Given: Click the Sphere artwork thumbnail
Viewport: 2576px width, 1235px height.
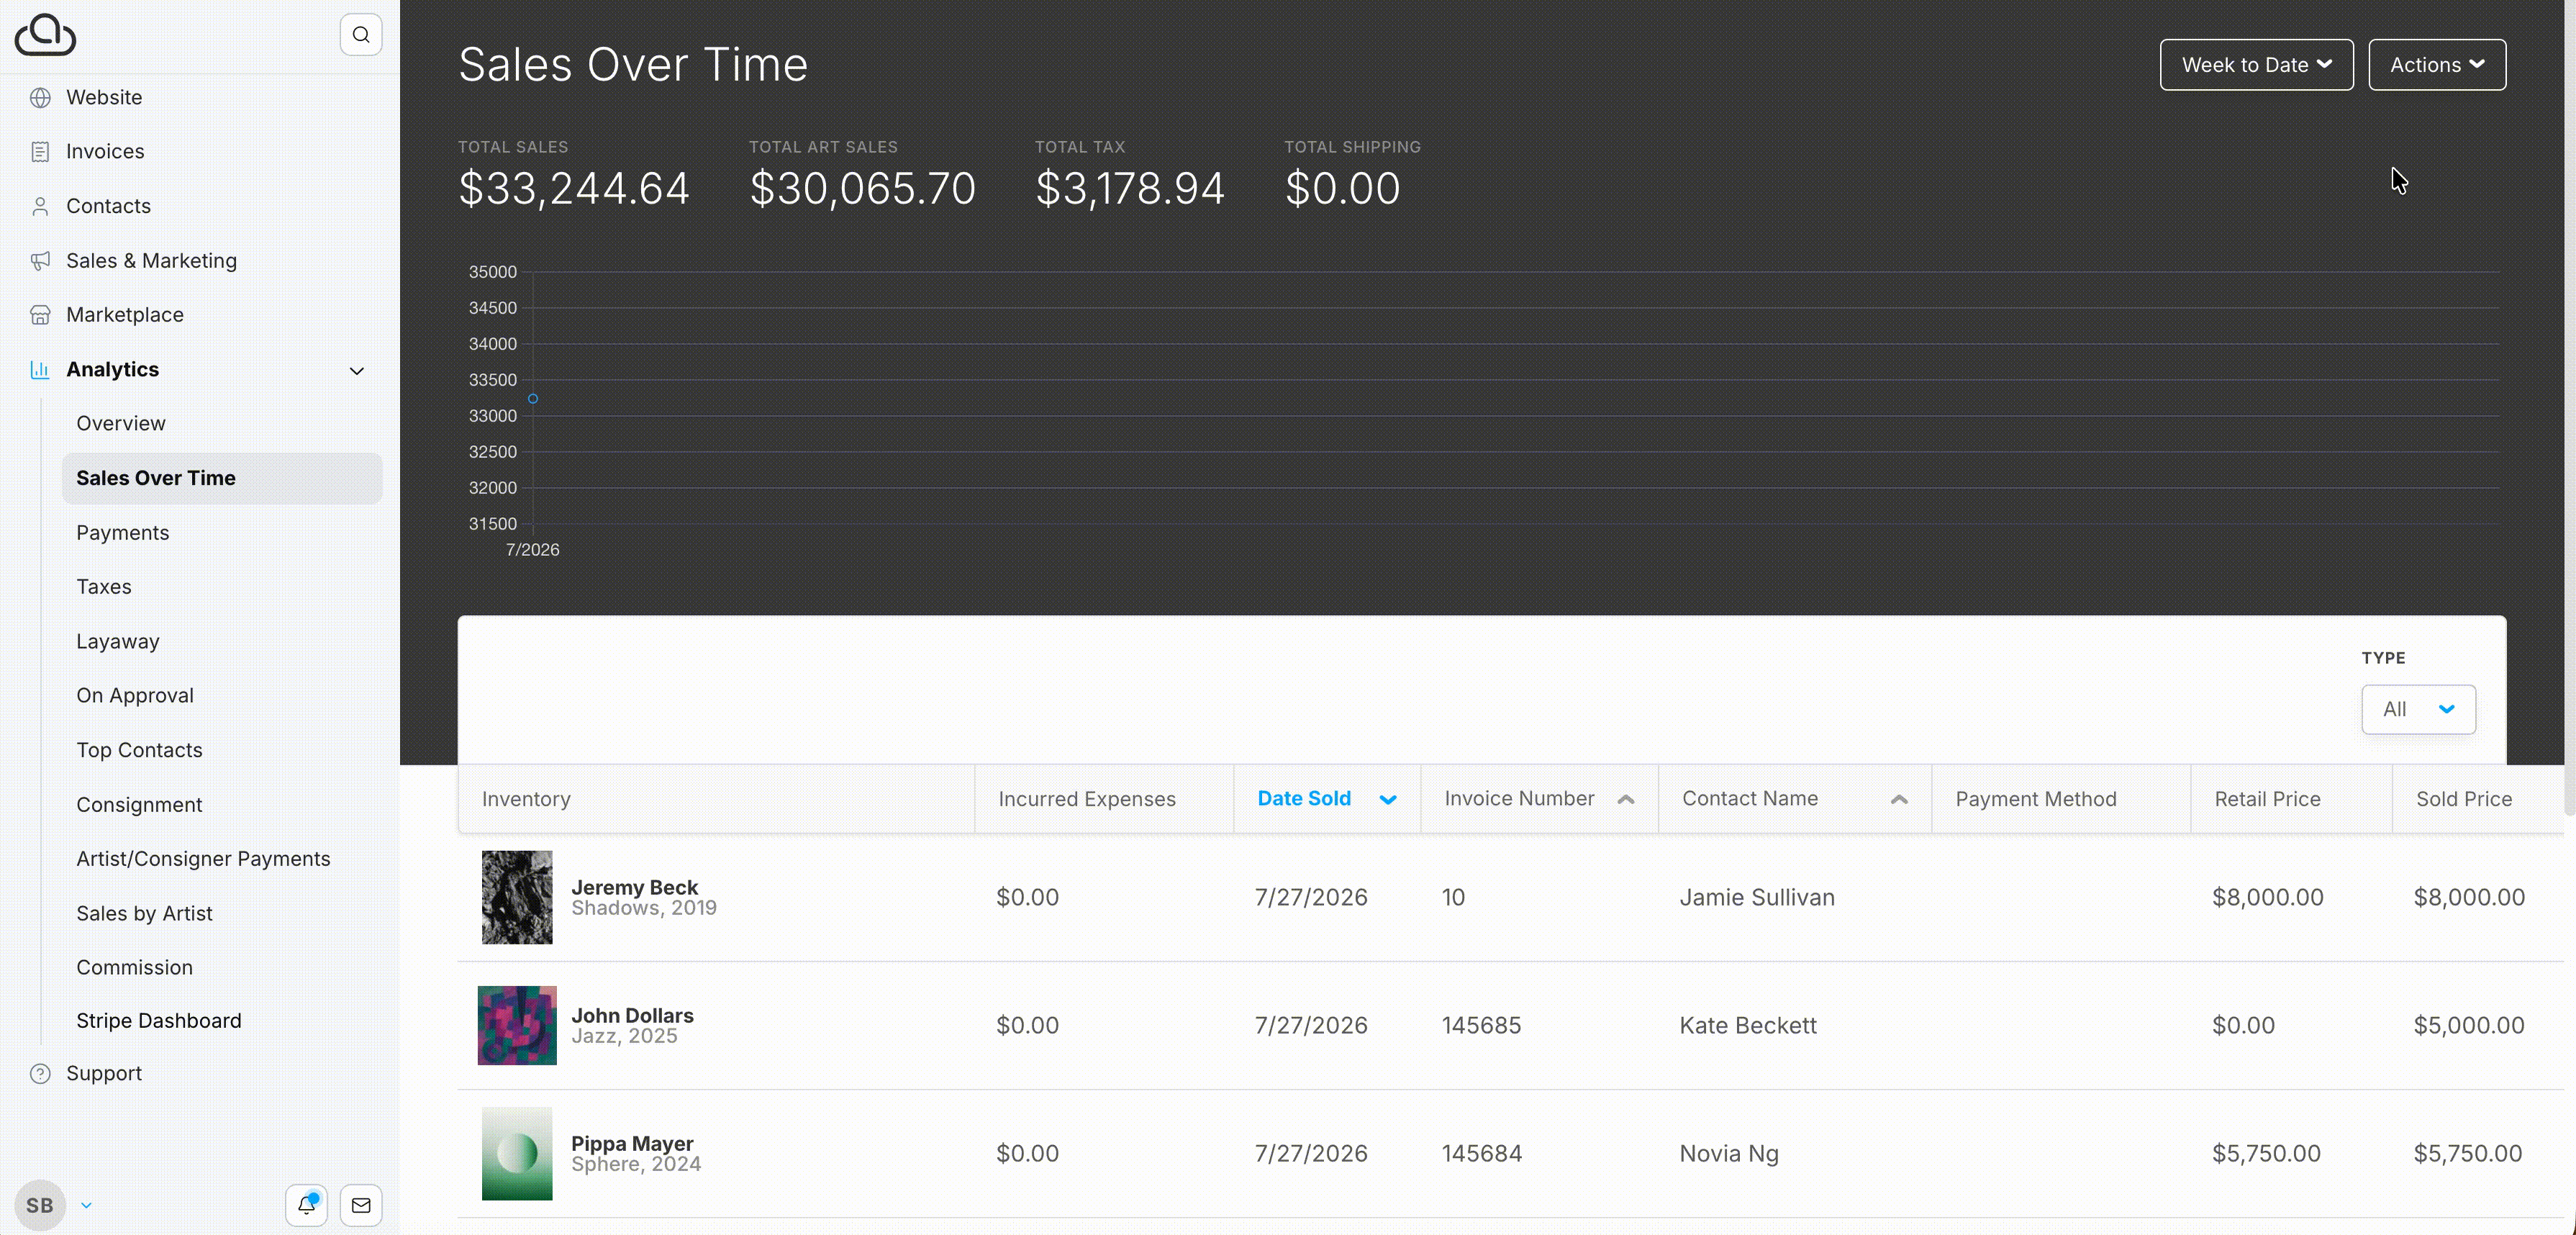Looking at the screenshot, I should (517, 1153).
